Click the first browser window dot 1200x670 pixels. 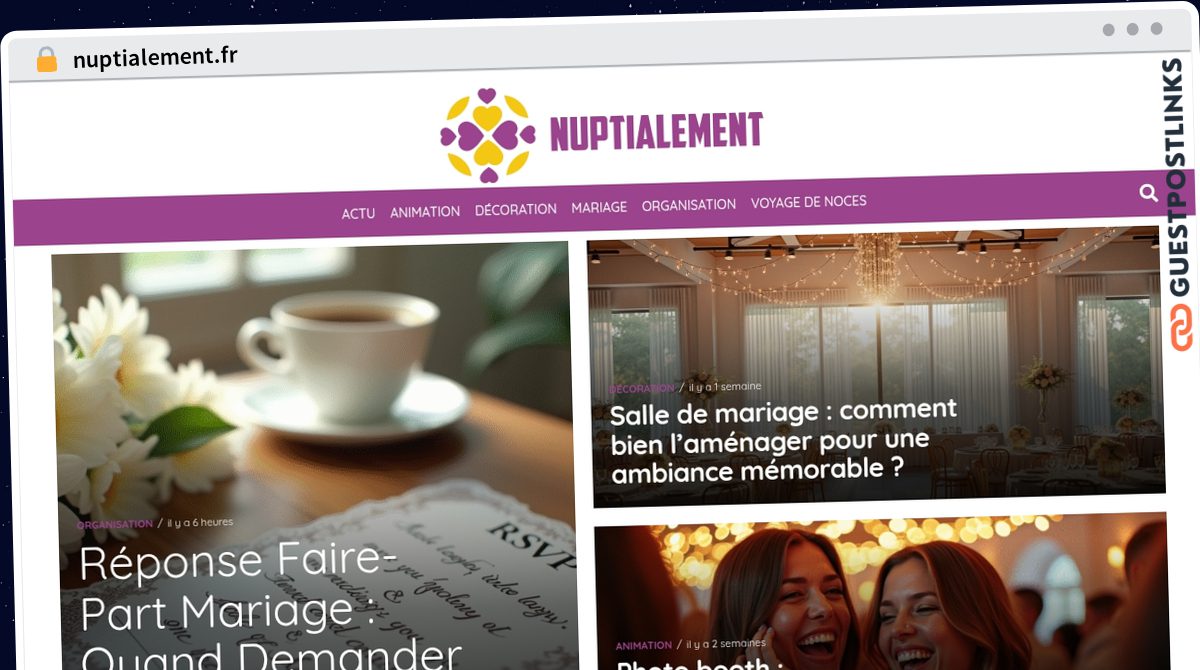coord(1108,30)
